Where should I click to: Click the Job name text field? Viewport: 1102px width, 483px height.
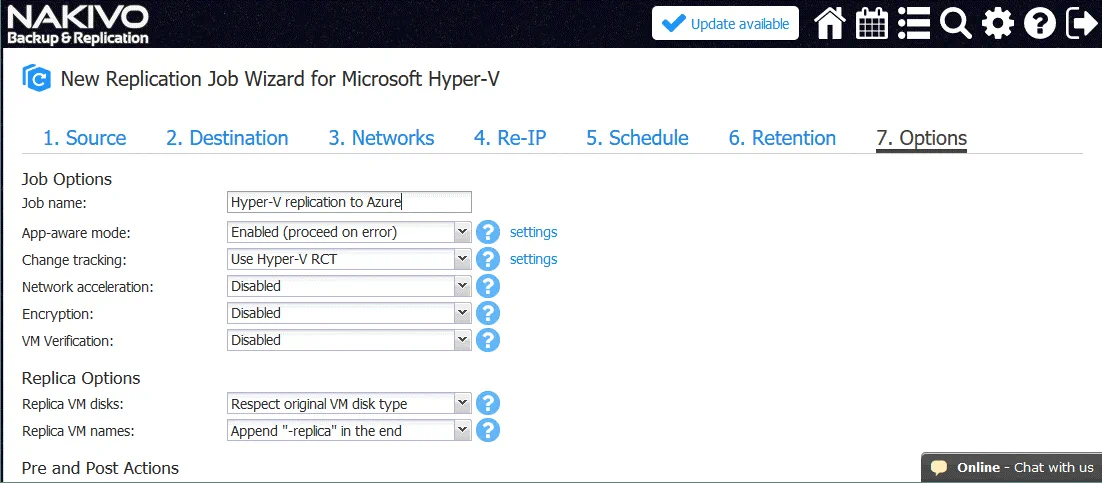(x=349, y=202)
